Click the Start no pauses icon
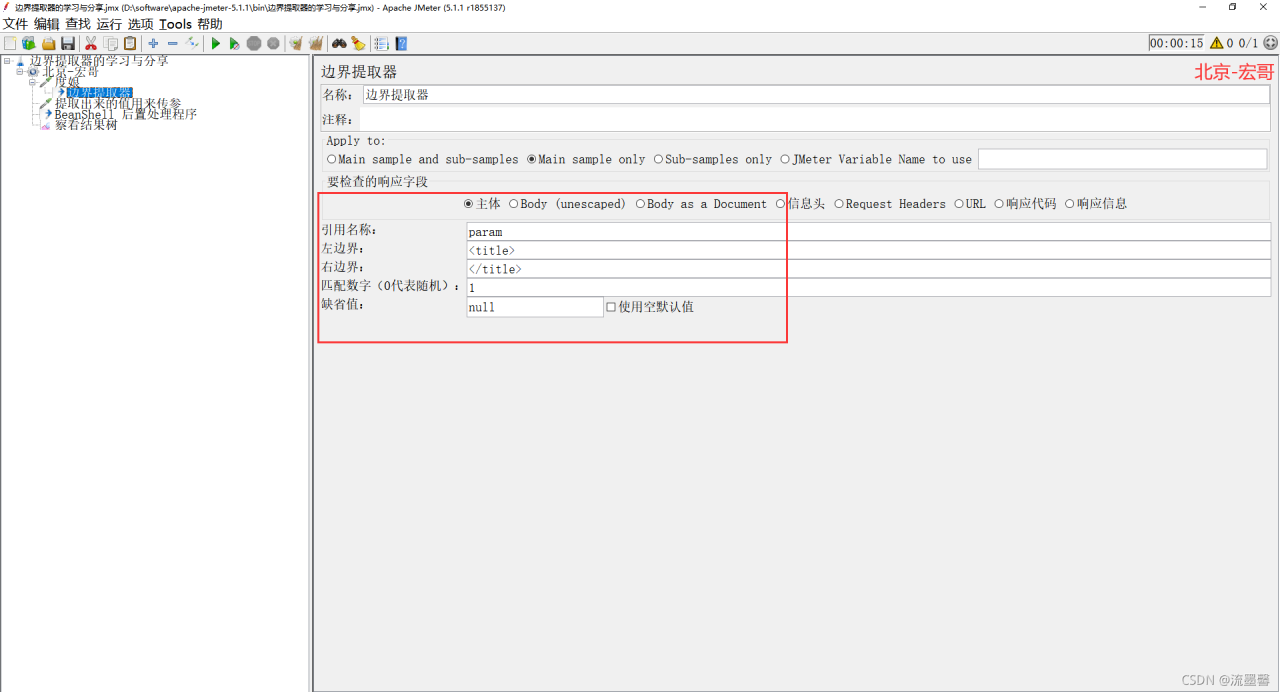 [x=234, y=43]
